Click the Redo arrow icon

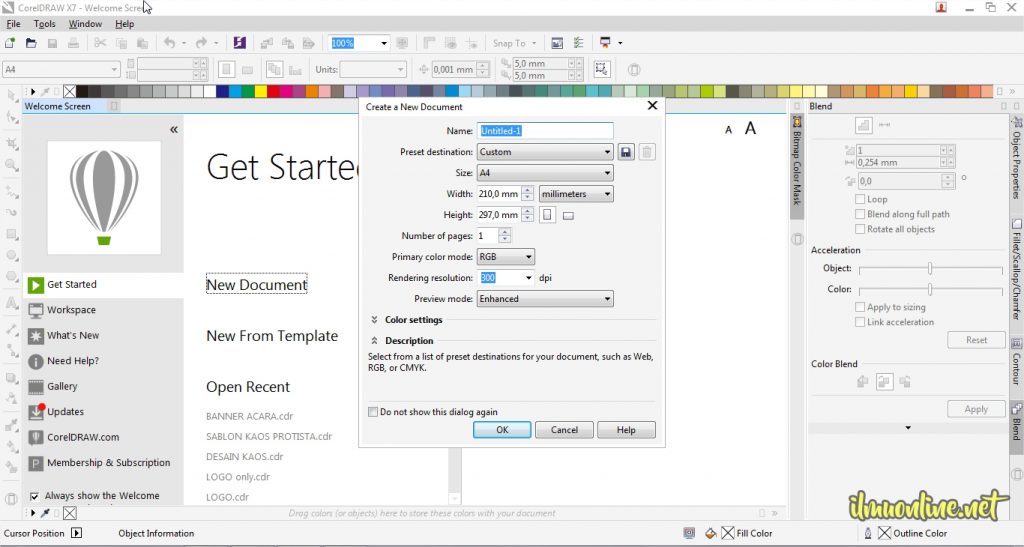coord(201,43)
